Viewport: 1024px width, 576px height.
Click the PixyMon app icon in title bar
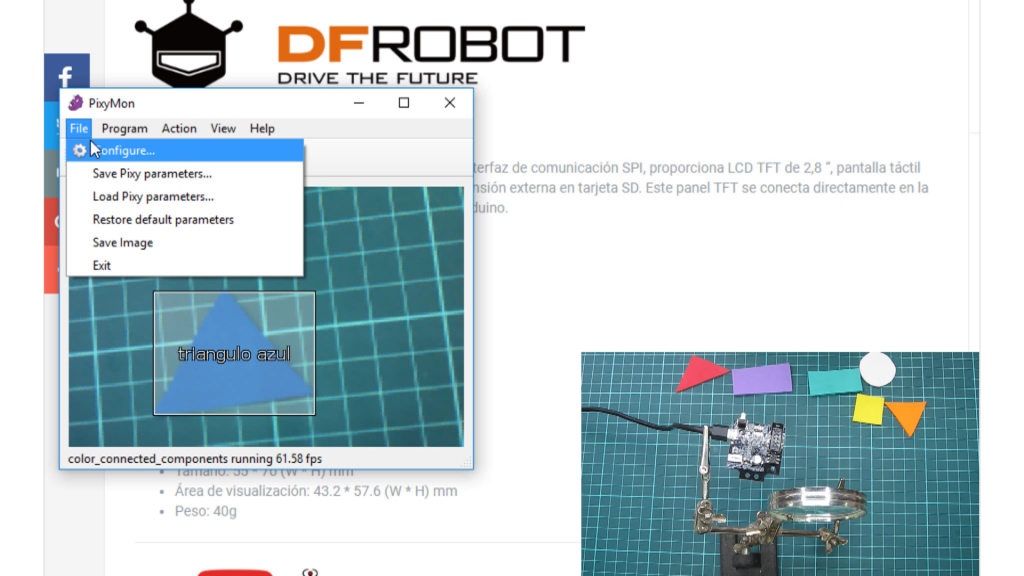pos(76,103)
